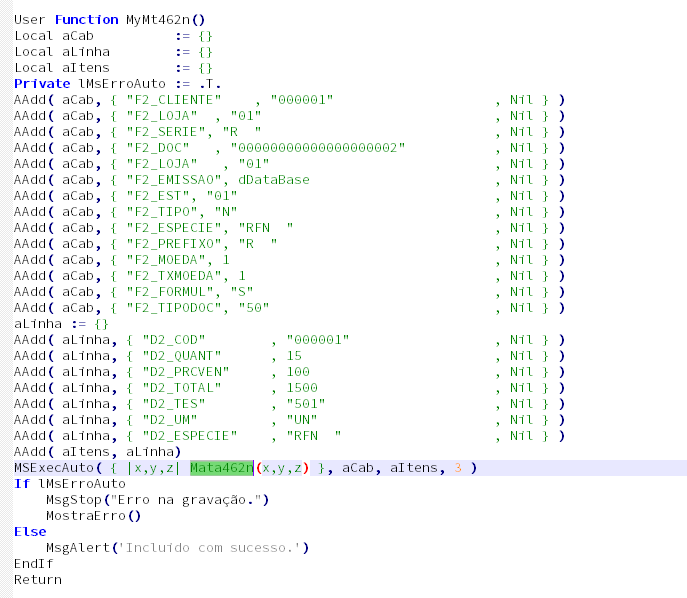The image size is (687, 598).
Task: Click the variable lMsErroAuto in the Private declaration
Action: tap(122, 84)
